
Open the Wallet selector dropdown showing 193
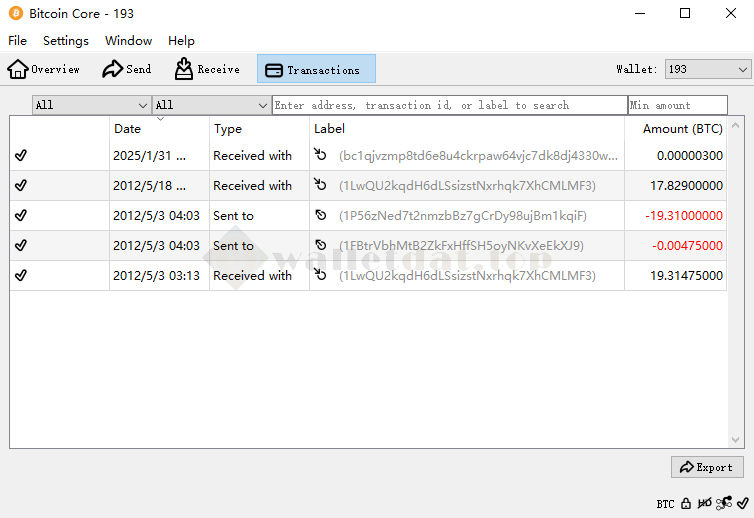click(x=707, y=69)
